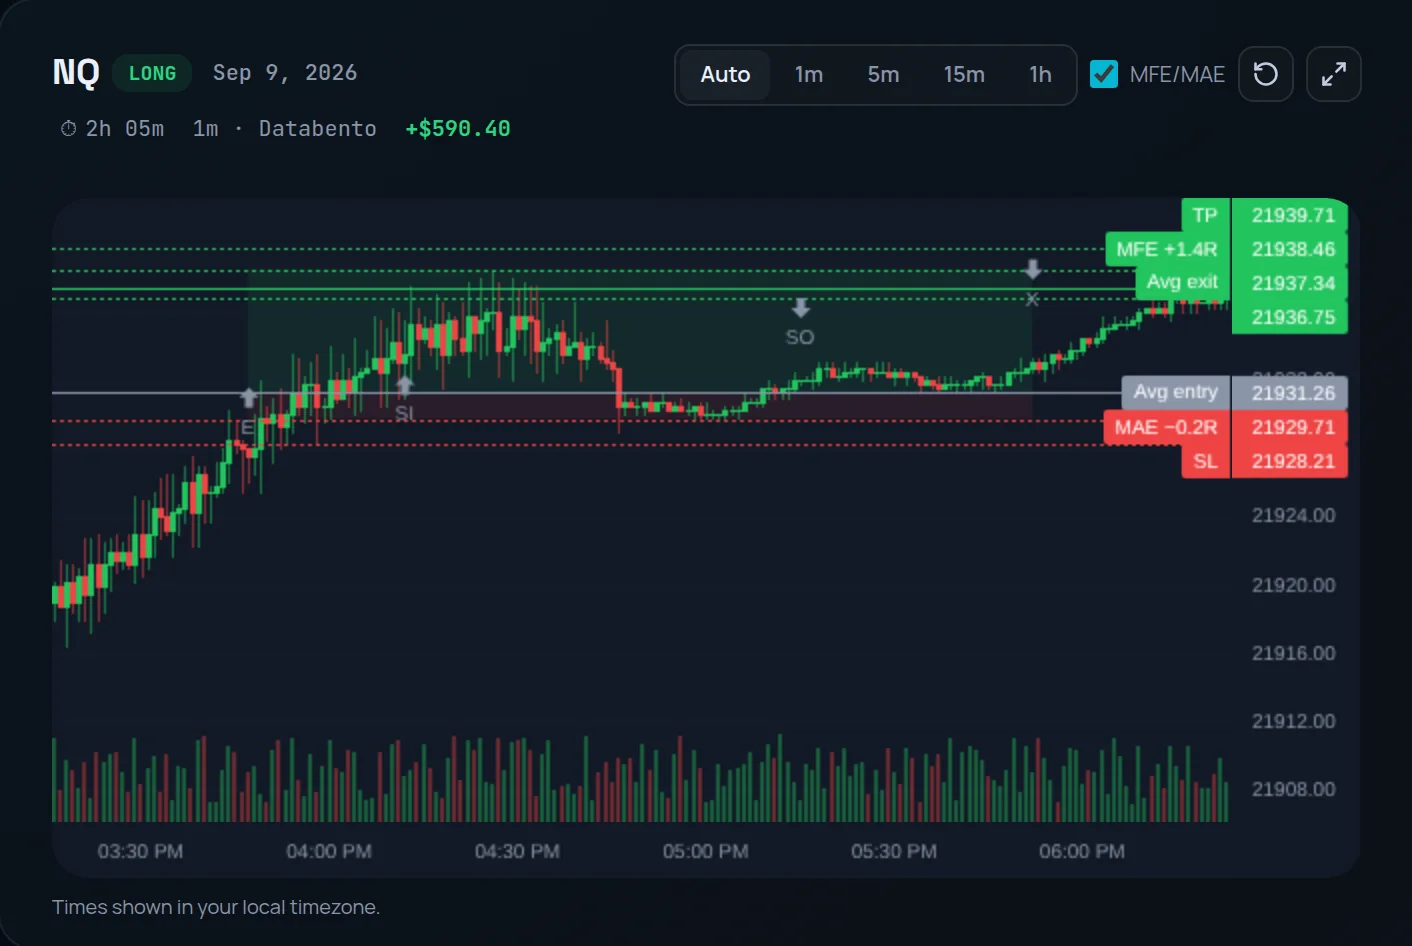
Task: Click the entry arrow marker E
Action: [248, 398]
